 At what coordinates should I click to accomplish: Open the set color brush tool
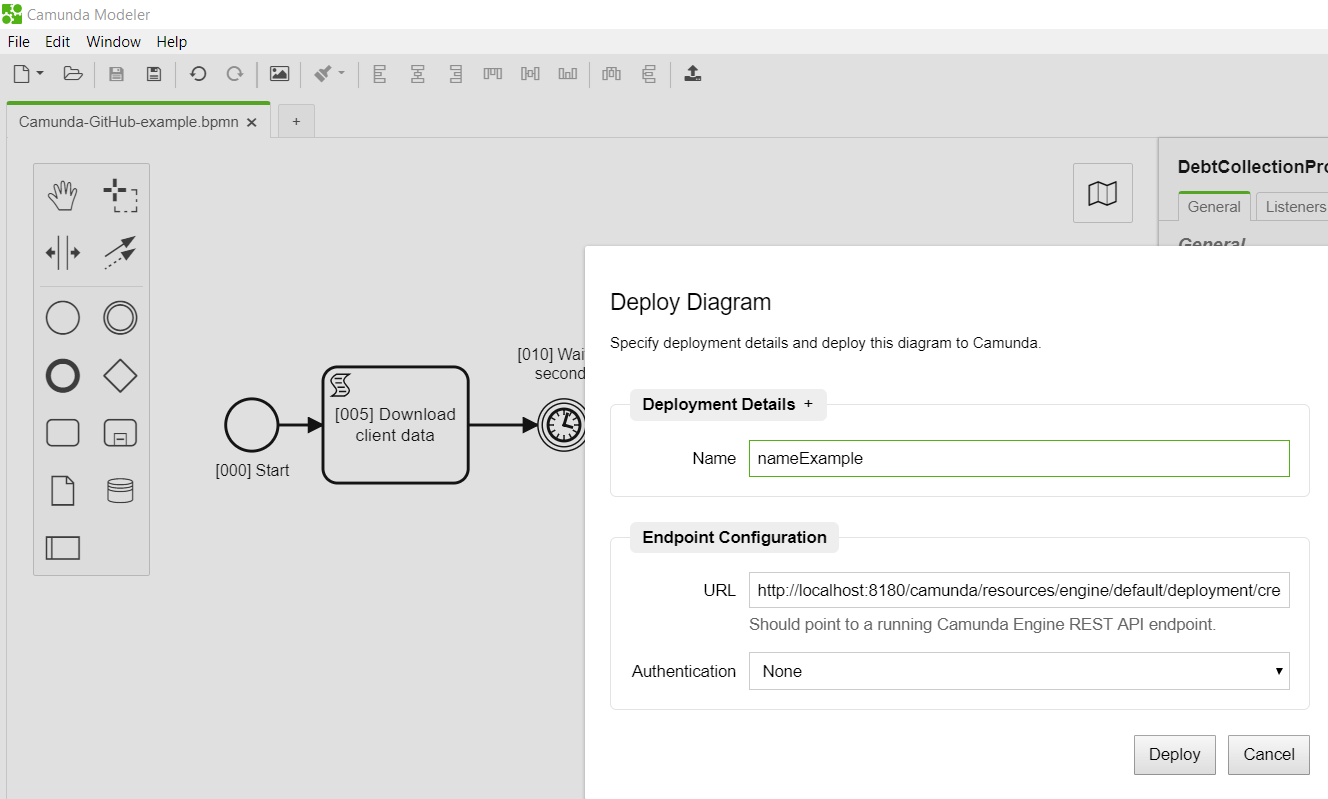point(323,73)
